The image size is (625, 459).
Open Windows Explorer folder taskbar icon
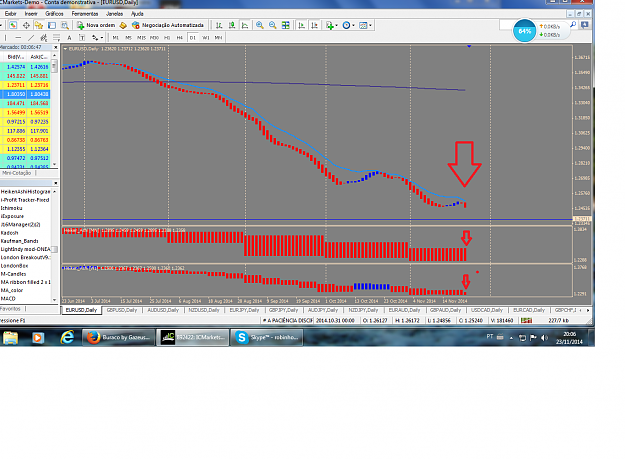(x=10, y=338)
